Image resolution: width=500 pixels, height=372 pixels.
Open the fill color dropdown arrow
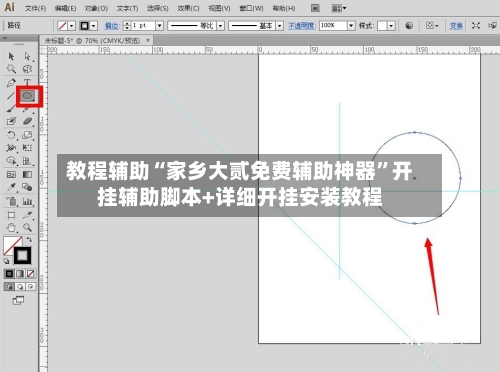(x=72, y=26)
